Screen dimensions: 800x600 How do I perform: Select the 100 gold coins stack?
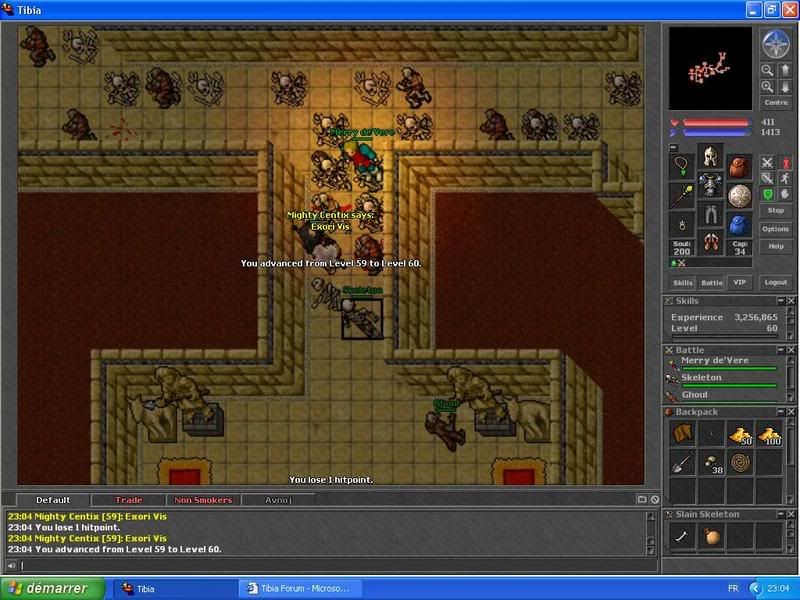click(769, 434)
